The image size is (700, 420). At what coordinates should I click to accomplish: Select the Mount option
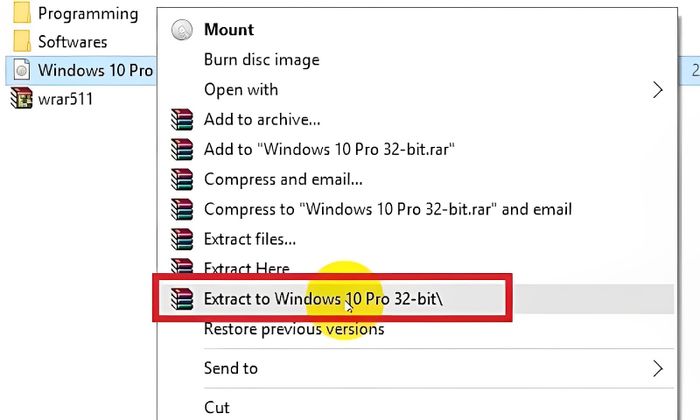click(229, 30)
